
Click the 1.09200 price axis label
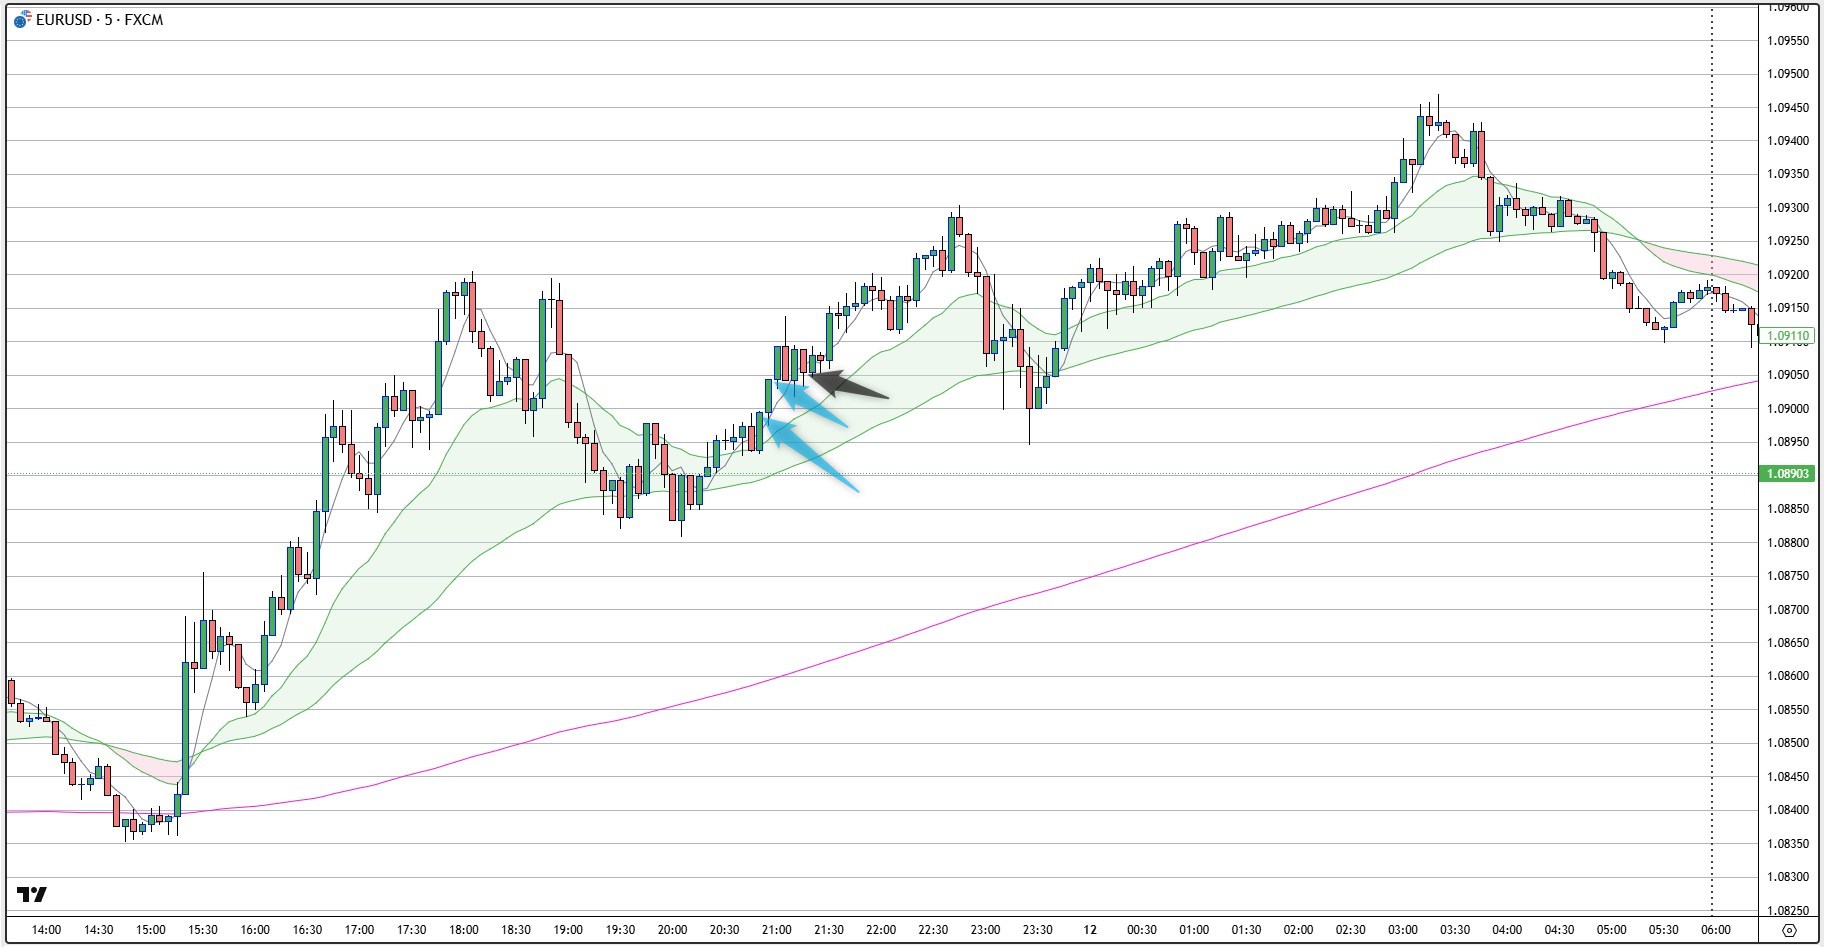tap(1788, 275)
